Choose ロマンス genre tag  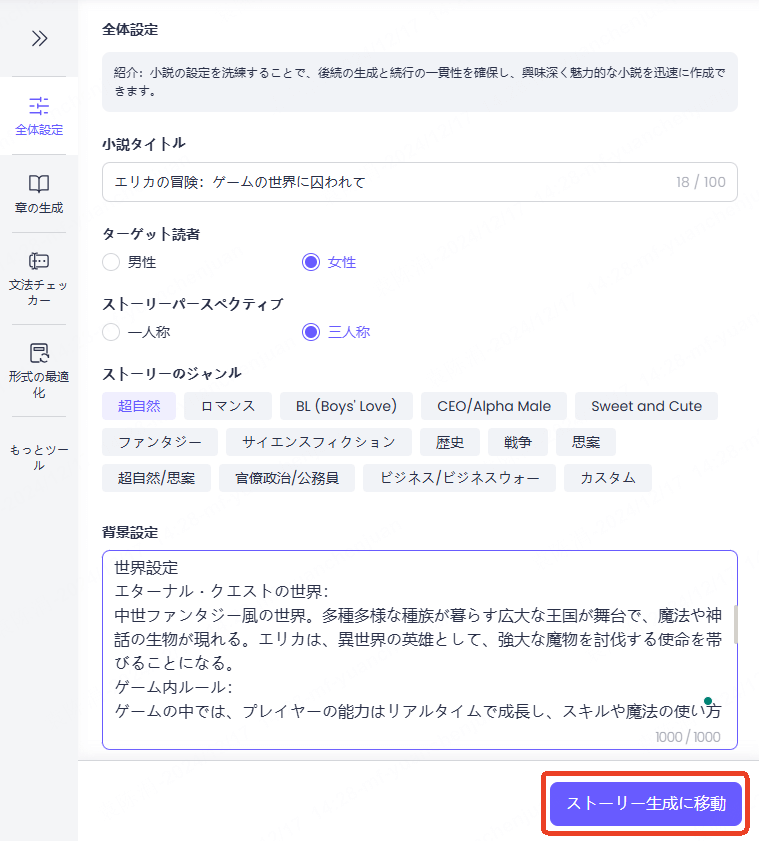[228, 406]
